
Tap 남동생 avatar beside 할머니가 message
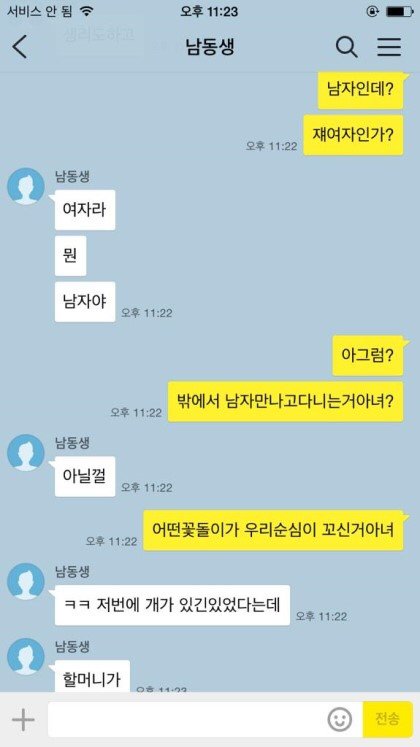click(26, 656)
